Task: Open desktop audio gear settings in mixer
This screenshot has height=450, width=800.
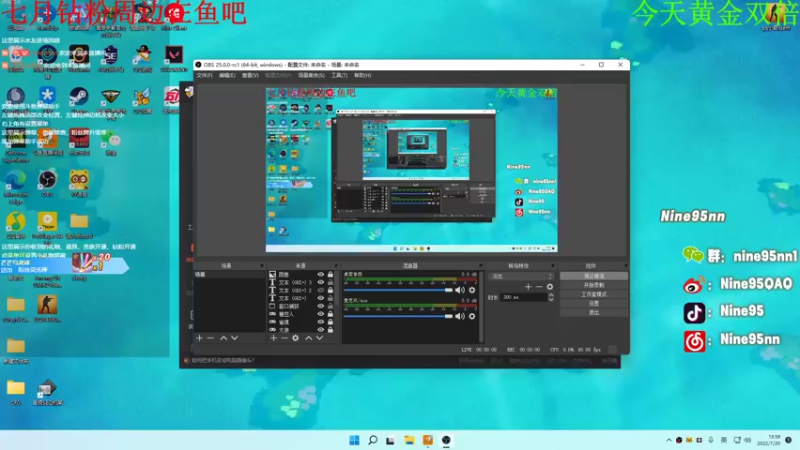Action: [472, 290]
